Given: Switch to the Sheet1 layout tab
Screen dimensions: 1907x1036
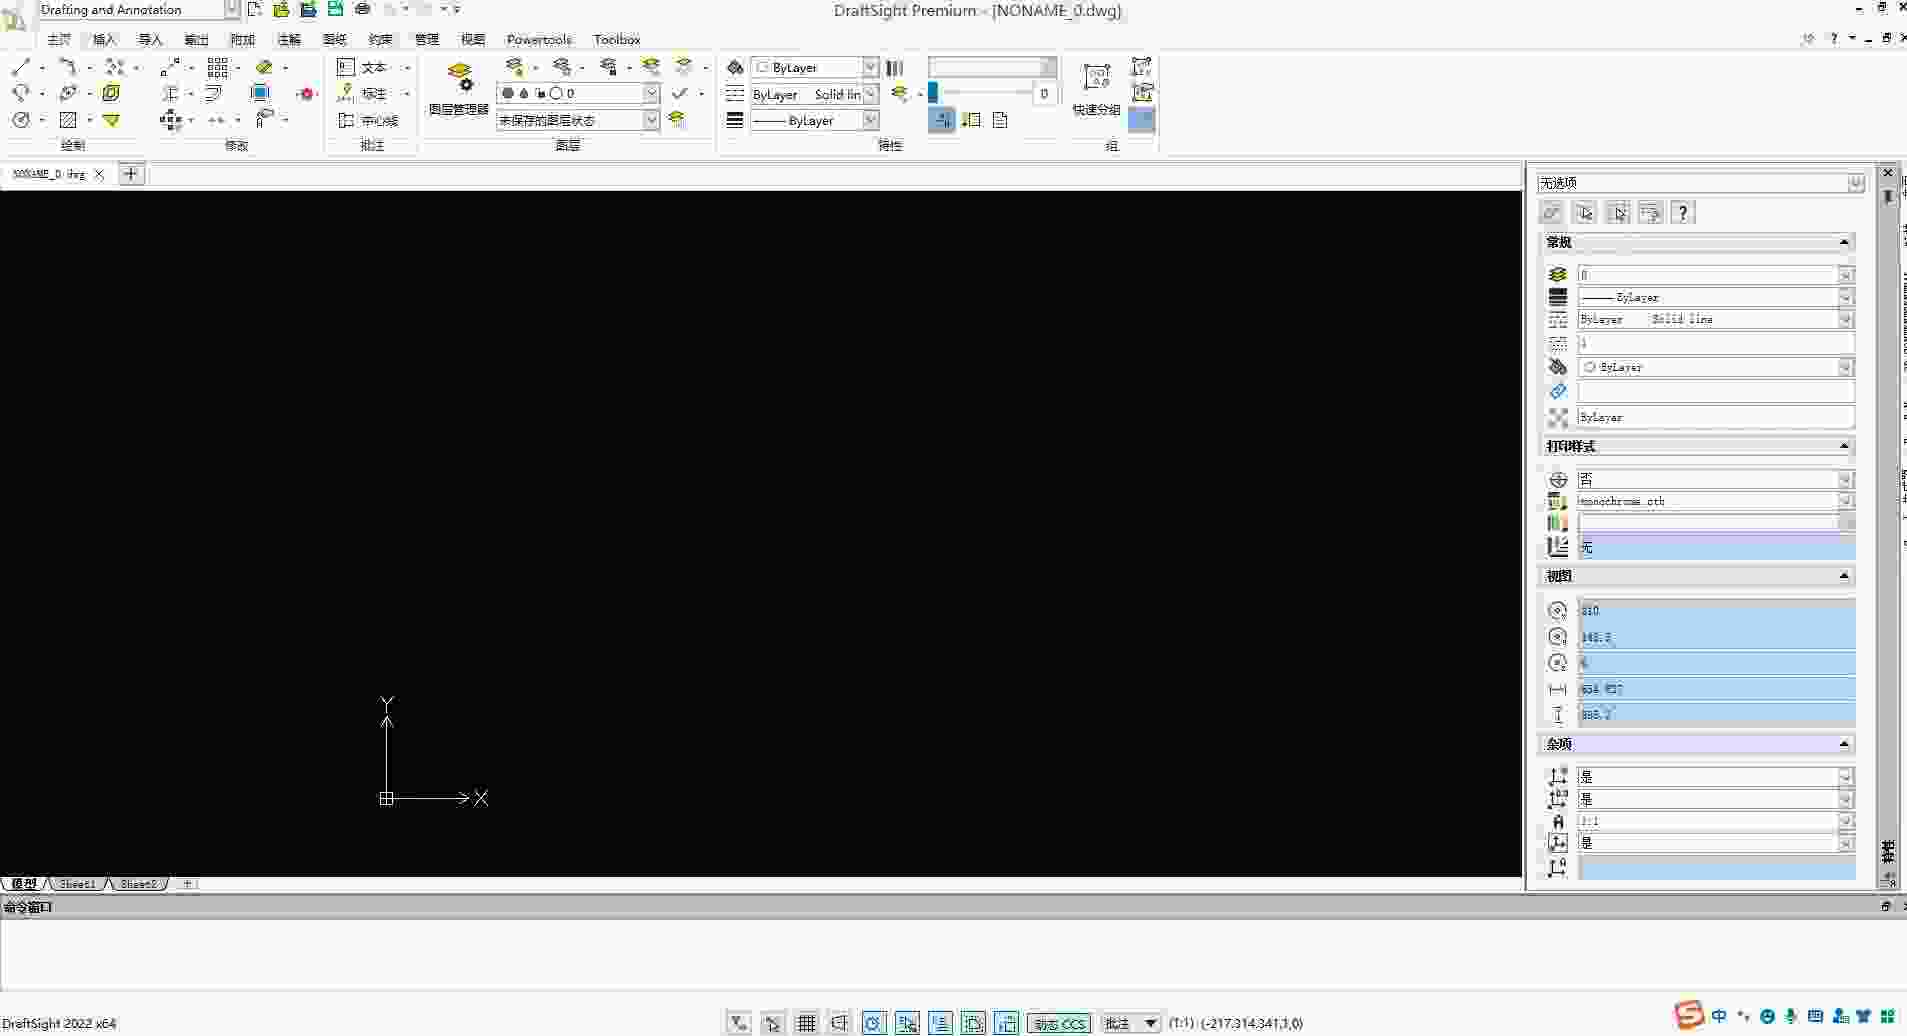Looking at the screenshot, I should click(x=77, y=884).
